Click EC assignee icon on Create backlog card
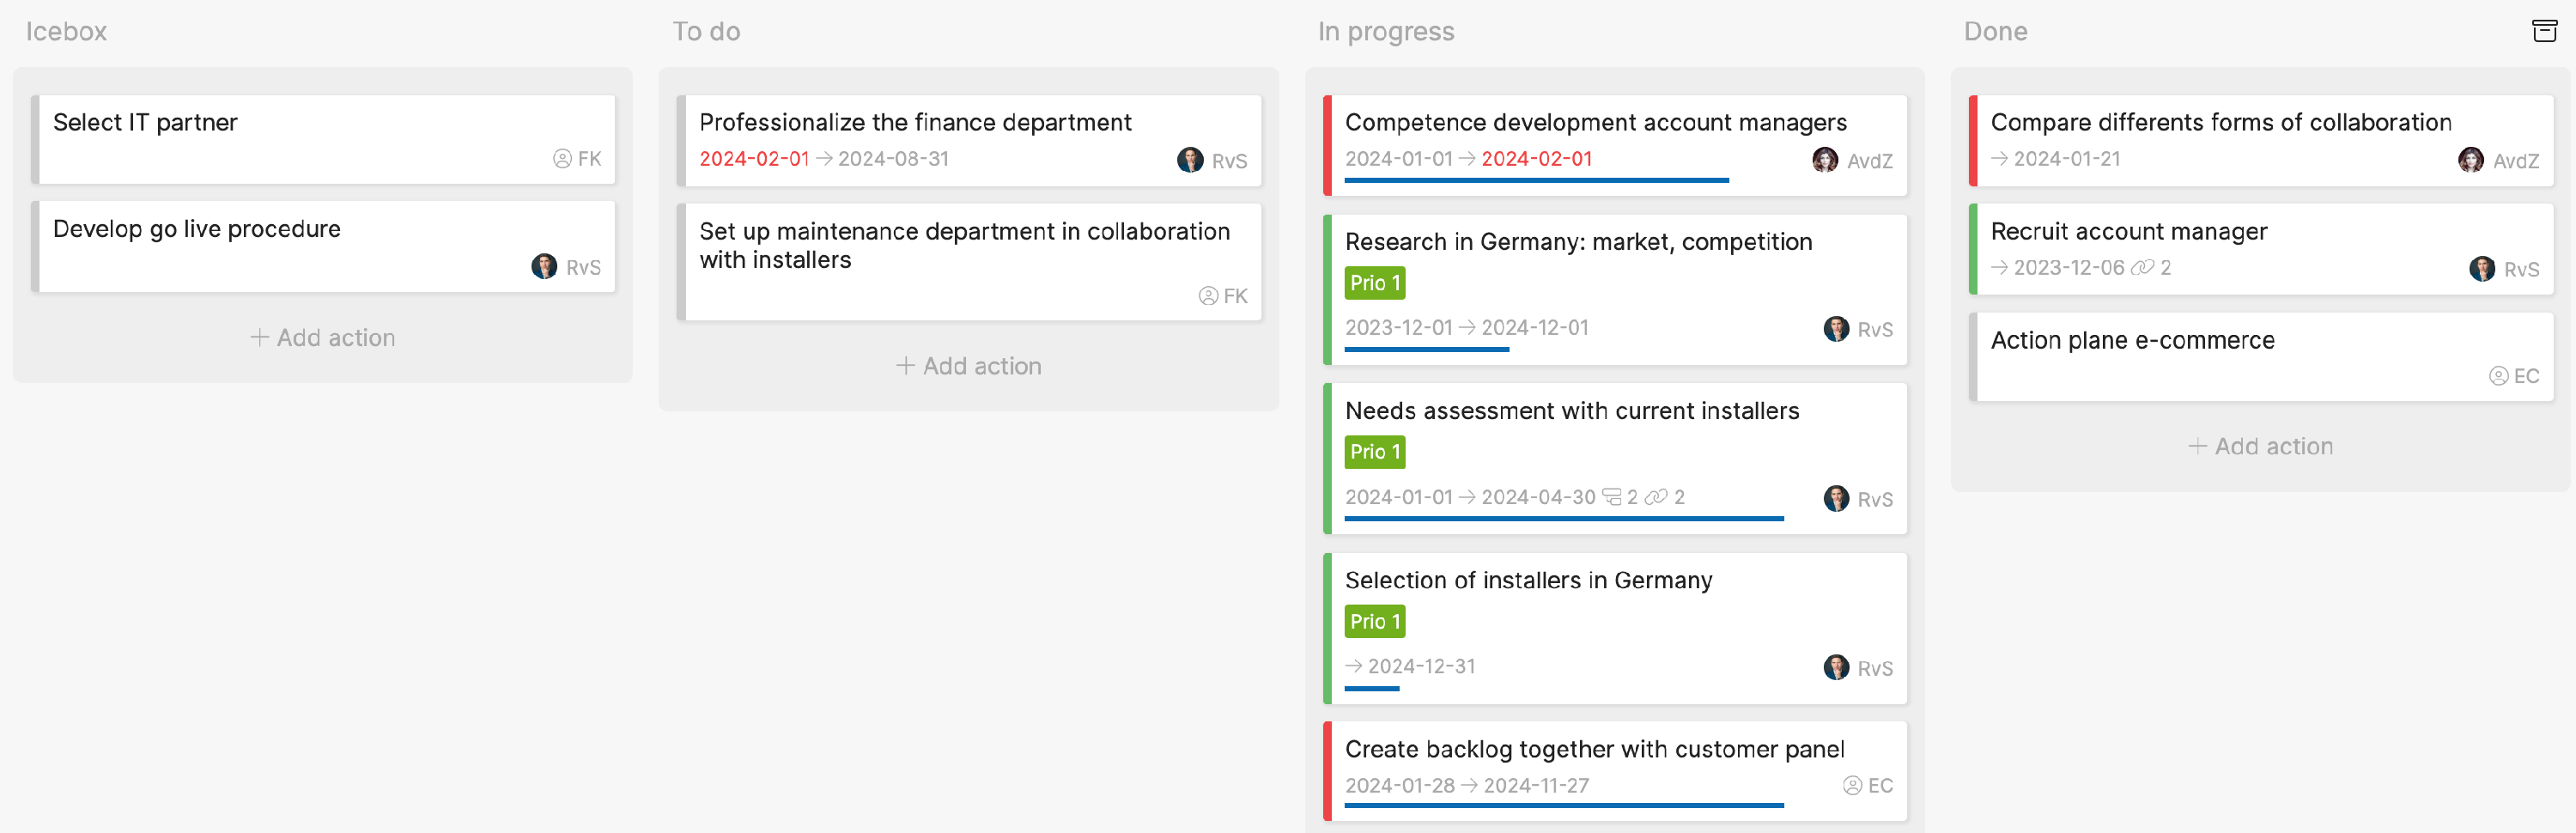Viewport: 2576px width, 833px height. [1852, 785]
